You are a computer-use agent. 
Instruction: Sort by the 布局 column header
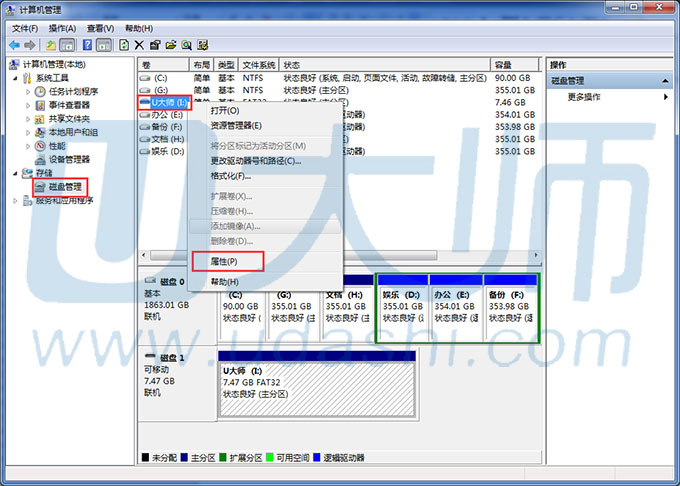202,65
